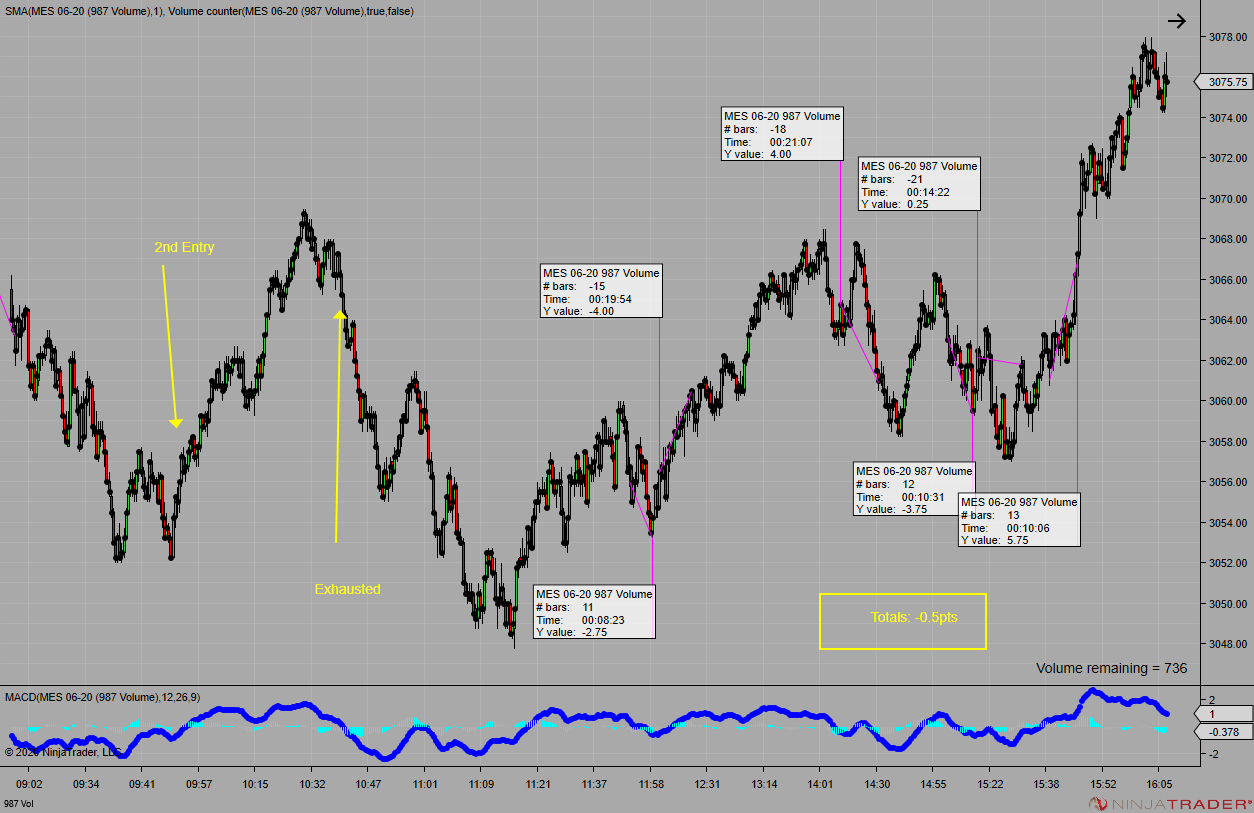Viewport: 1254px width, 813px height.
Task: Click the 14:01 time axis label
Action: click(821, 784)
